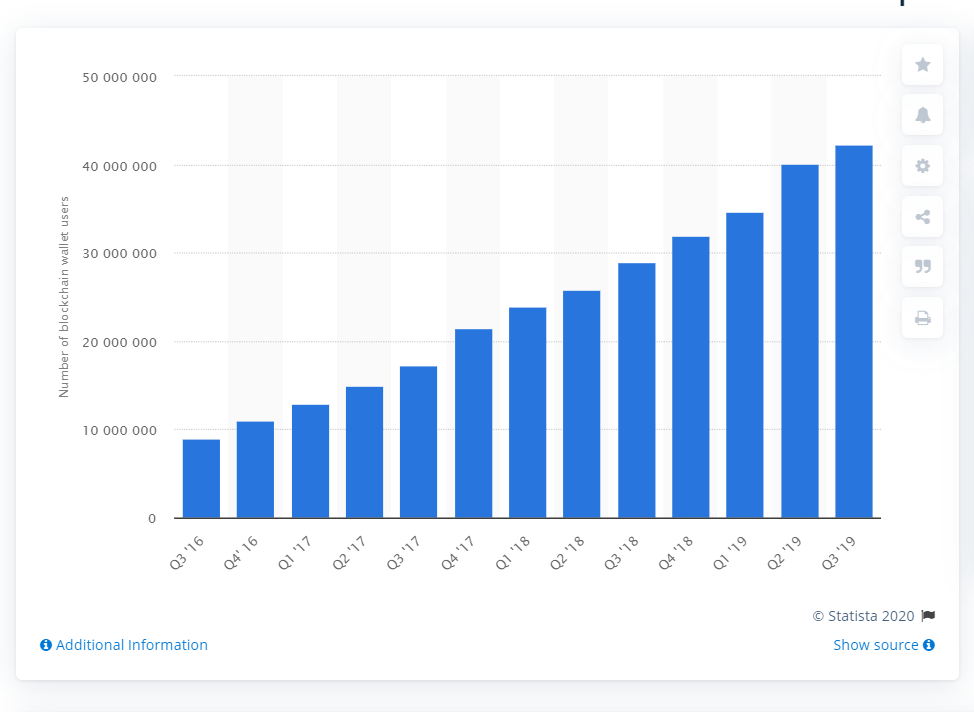Click the print icon

[922, 318]
